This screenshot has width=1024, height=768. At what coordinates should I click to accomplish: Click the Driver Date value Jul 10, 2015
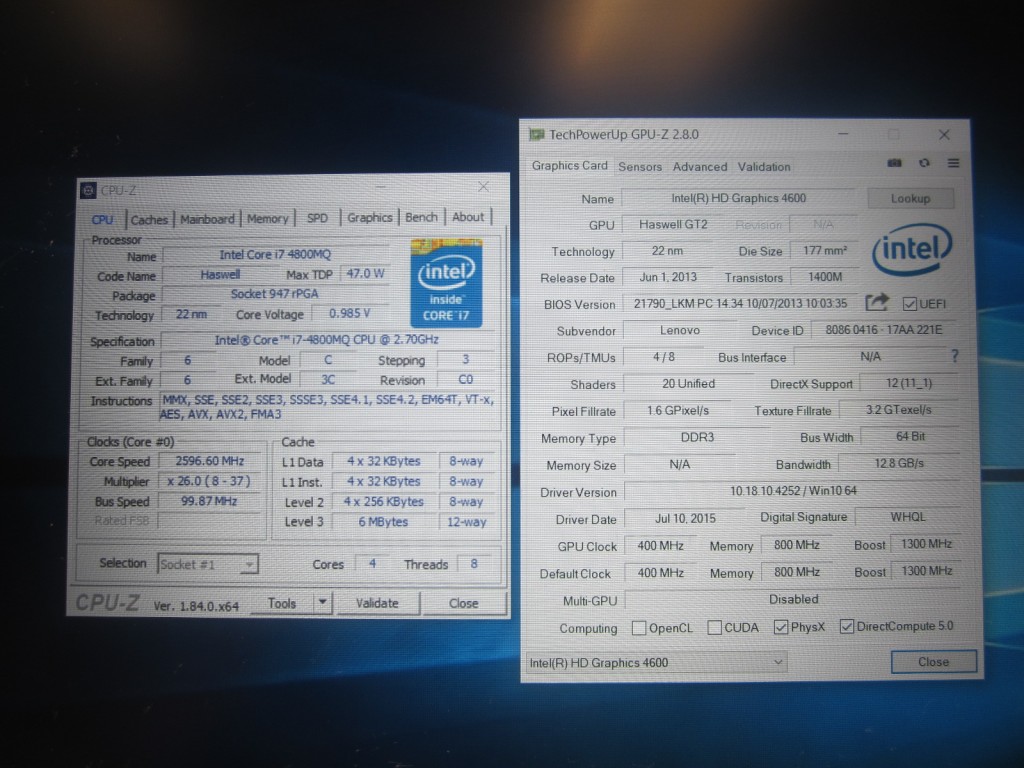(x=686, y=519)
